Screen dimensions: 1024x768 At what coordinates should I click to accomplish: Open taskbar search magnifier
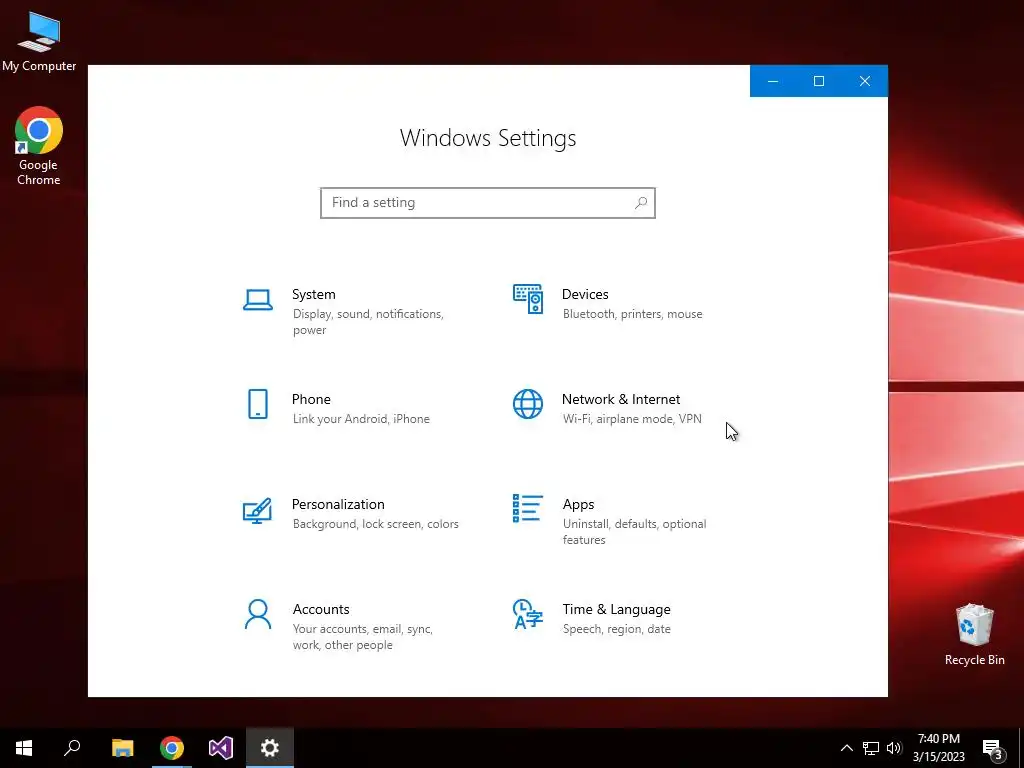[72, 748]
